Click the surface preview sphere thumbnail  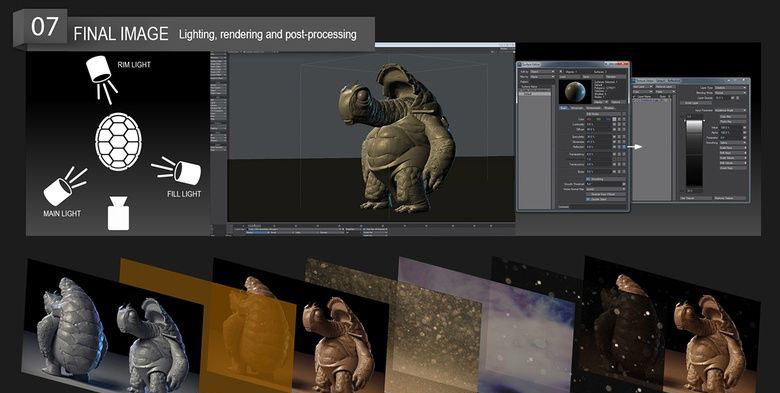pos(575,92)
